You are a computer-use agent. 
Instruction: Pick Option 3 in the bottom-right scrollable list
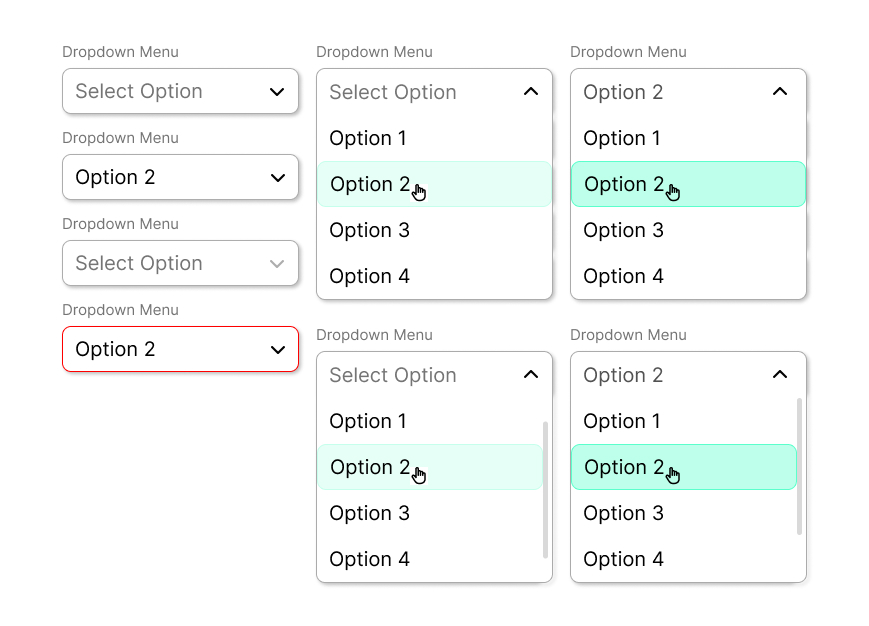coord(684,513)
